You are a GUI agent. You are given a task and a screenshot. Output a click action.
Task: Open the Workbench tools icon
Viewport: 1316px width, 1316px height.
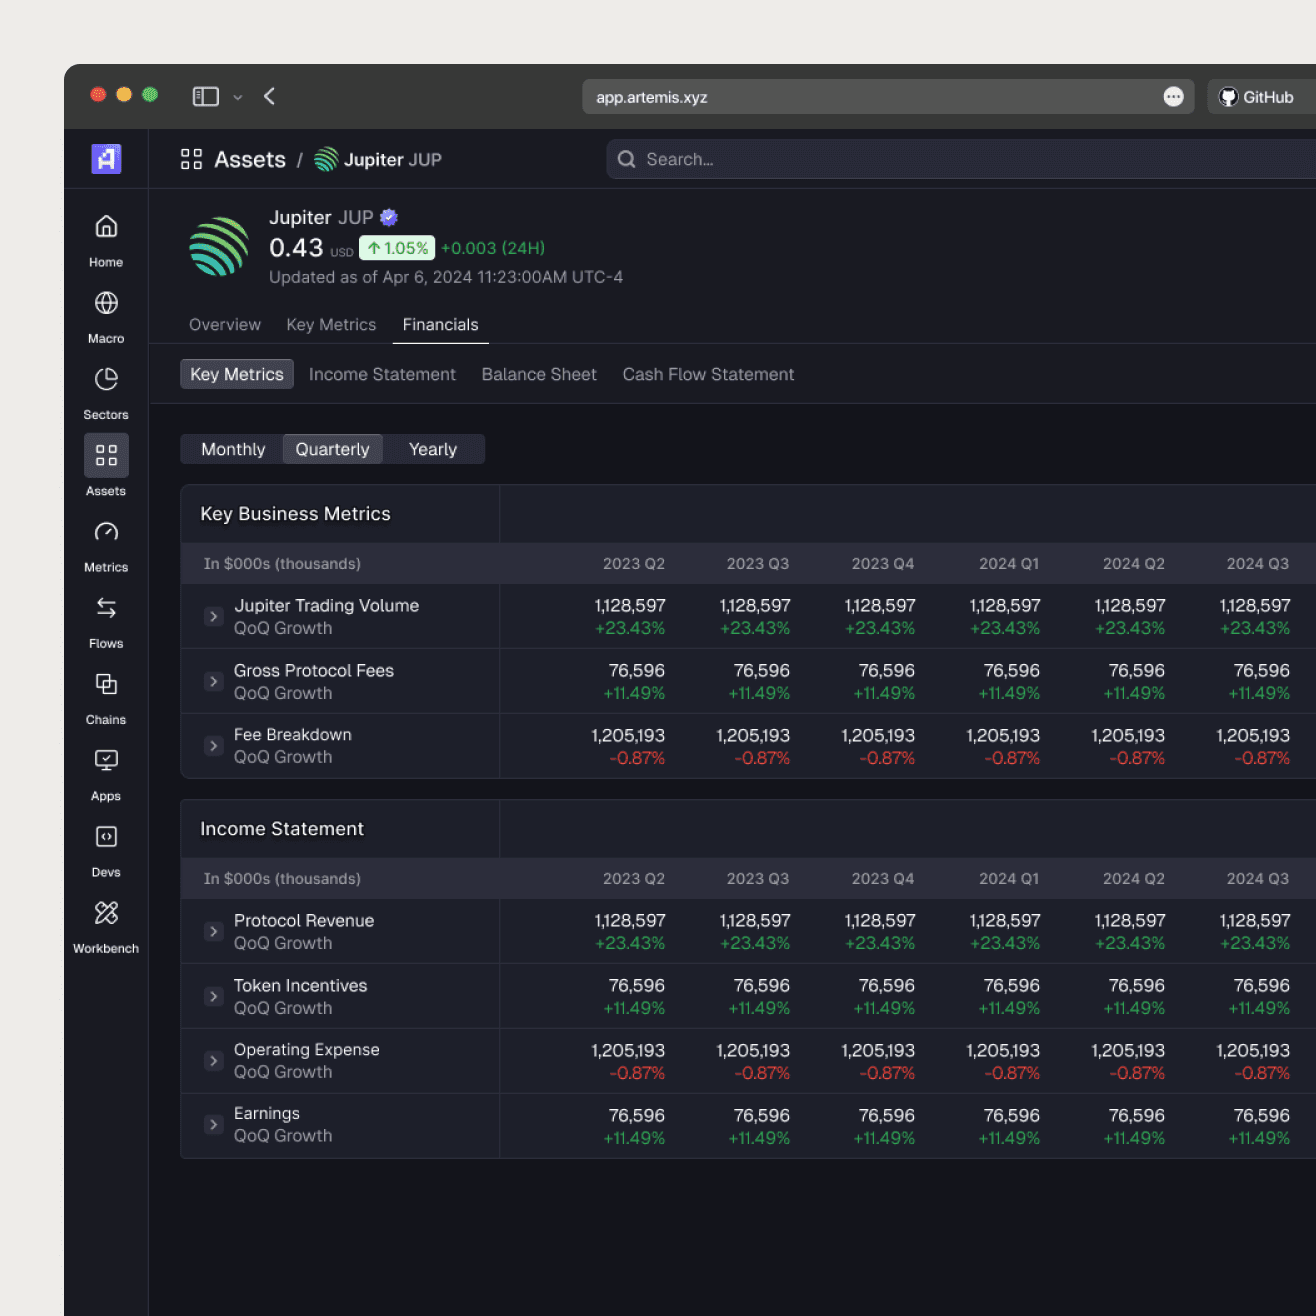click(x=106, y=913)
